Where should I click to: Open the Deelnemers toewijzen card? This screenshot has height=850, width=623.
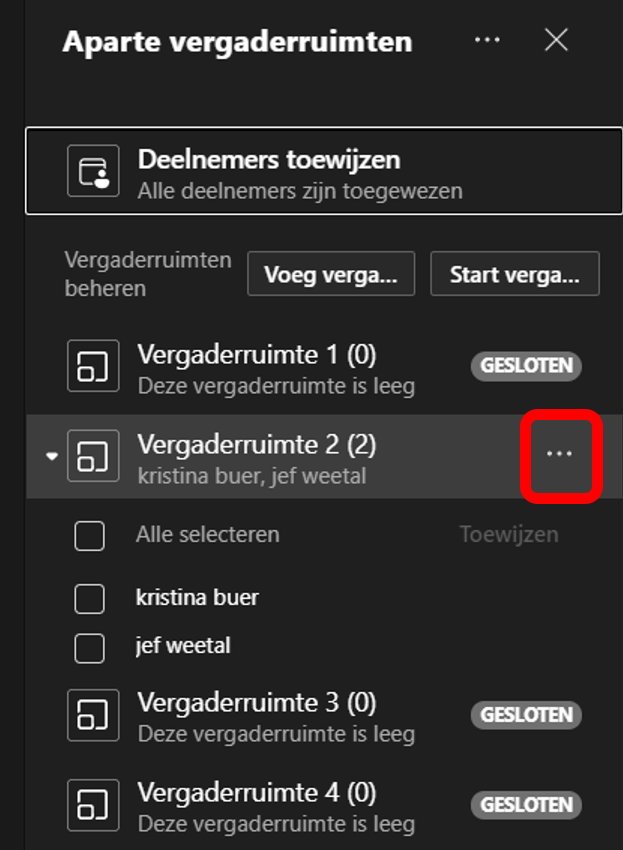click(324, 171)
